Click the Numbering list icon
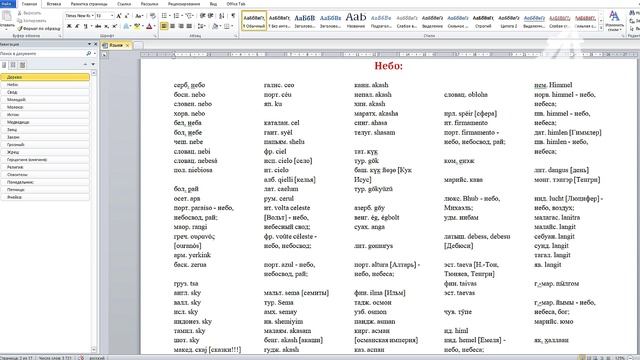Image resolution: width=640 pixels, height=360 pixels. (177, 16)
